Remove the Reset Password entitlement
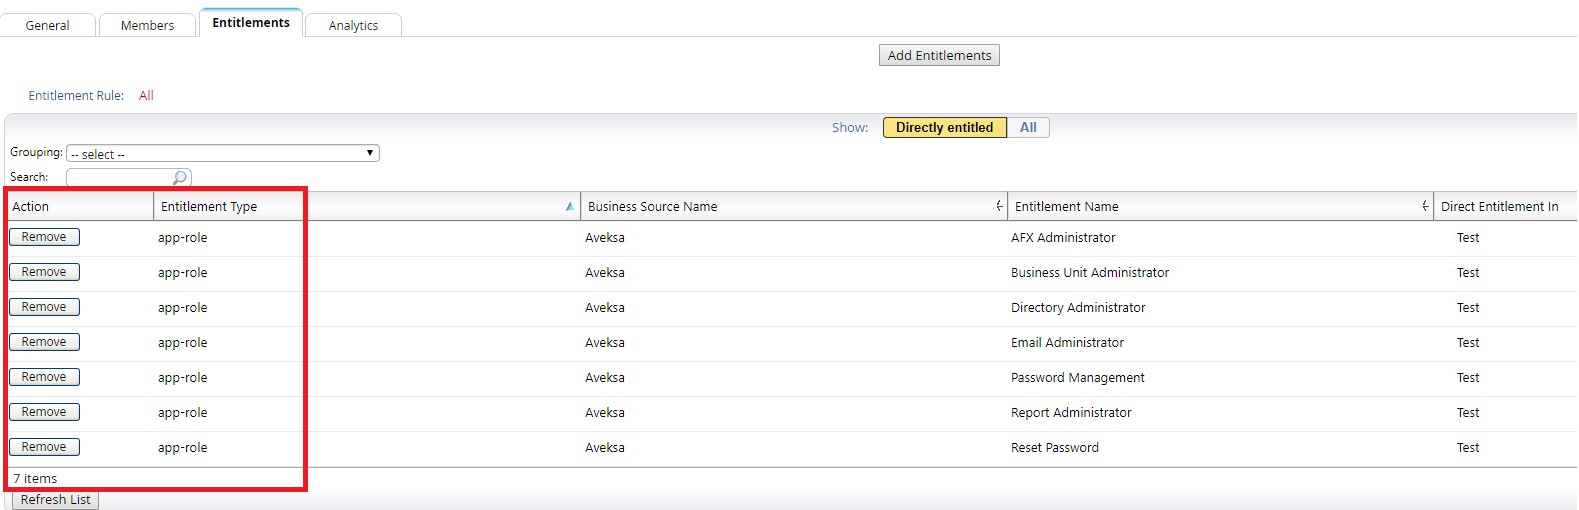 pos(45,447)
